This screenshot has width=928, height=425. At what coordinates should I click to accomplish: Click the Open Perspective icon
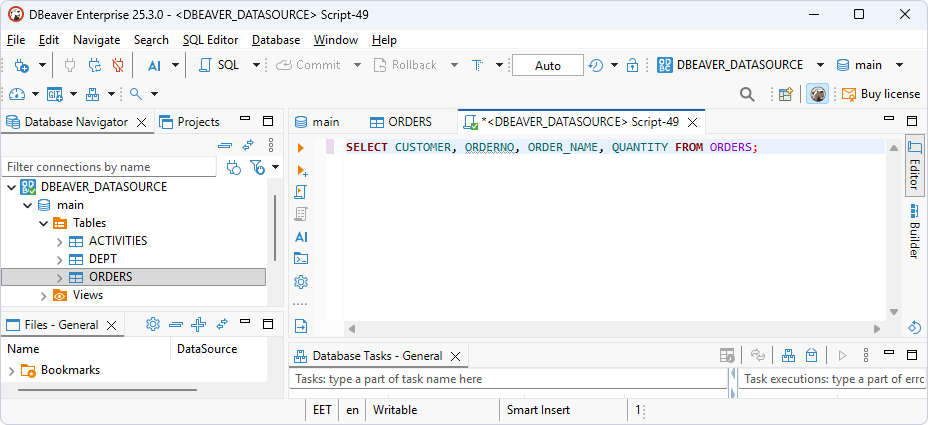coord(785,94)
